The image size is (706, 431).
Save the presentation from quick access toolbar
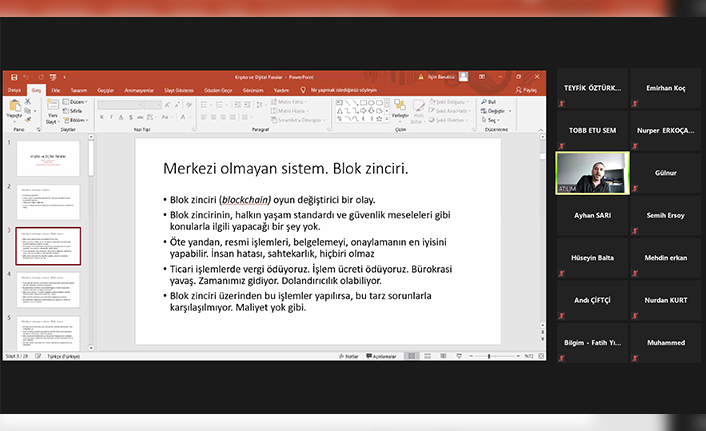click(x=14, y=77)
